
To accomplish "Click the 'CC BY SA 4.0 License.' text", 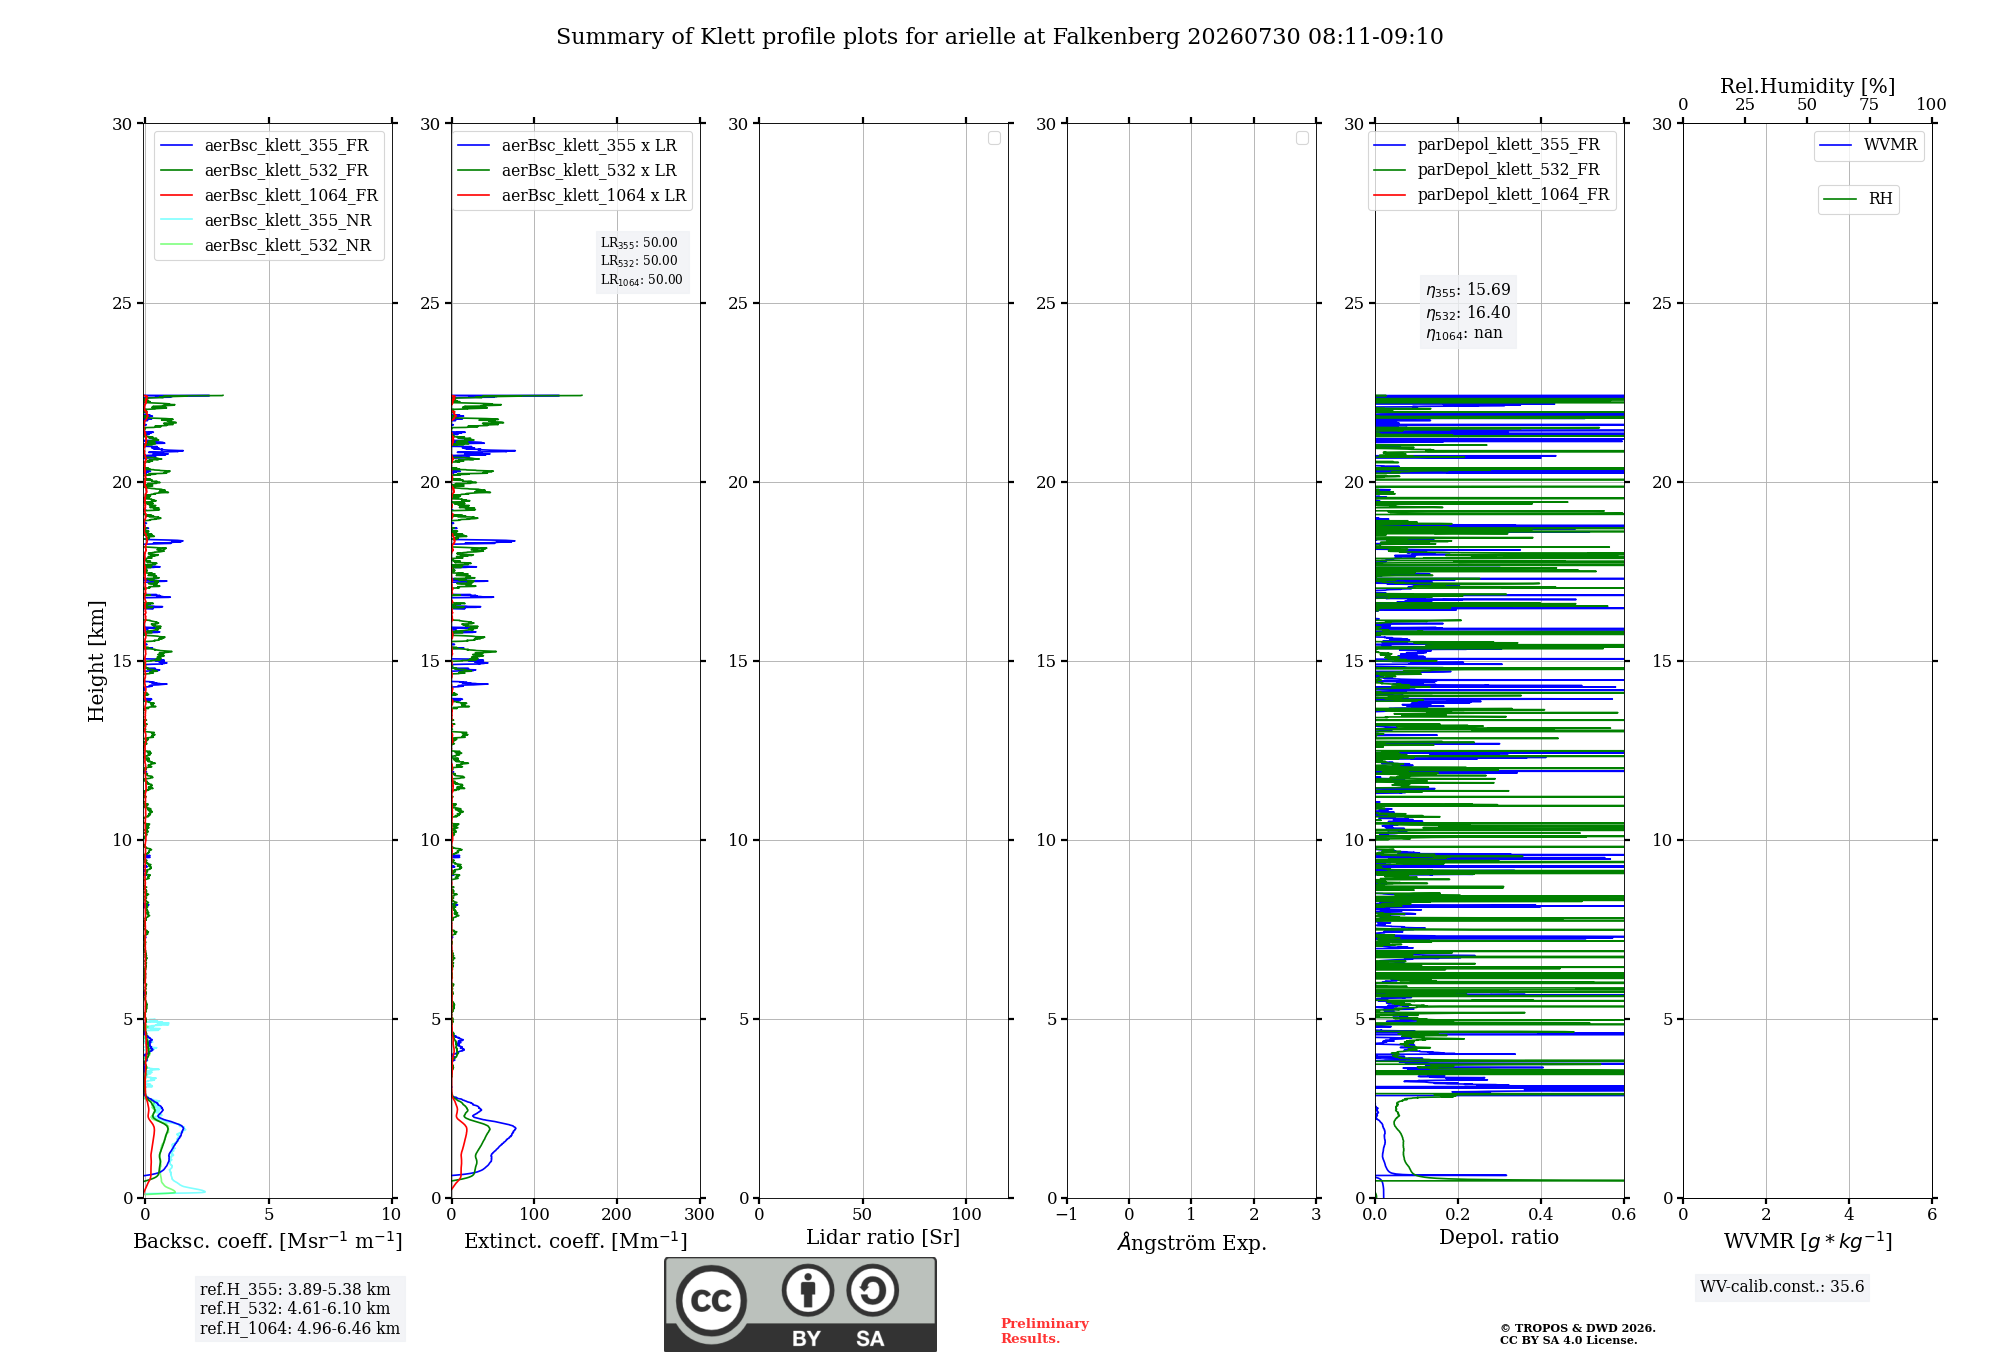I will [x=1568, y=1340].
